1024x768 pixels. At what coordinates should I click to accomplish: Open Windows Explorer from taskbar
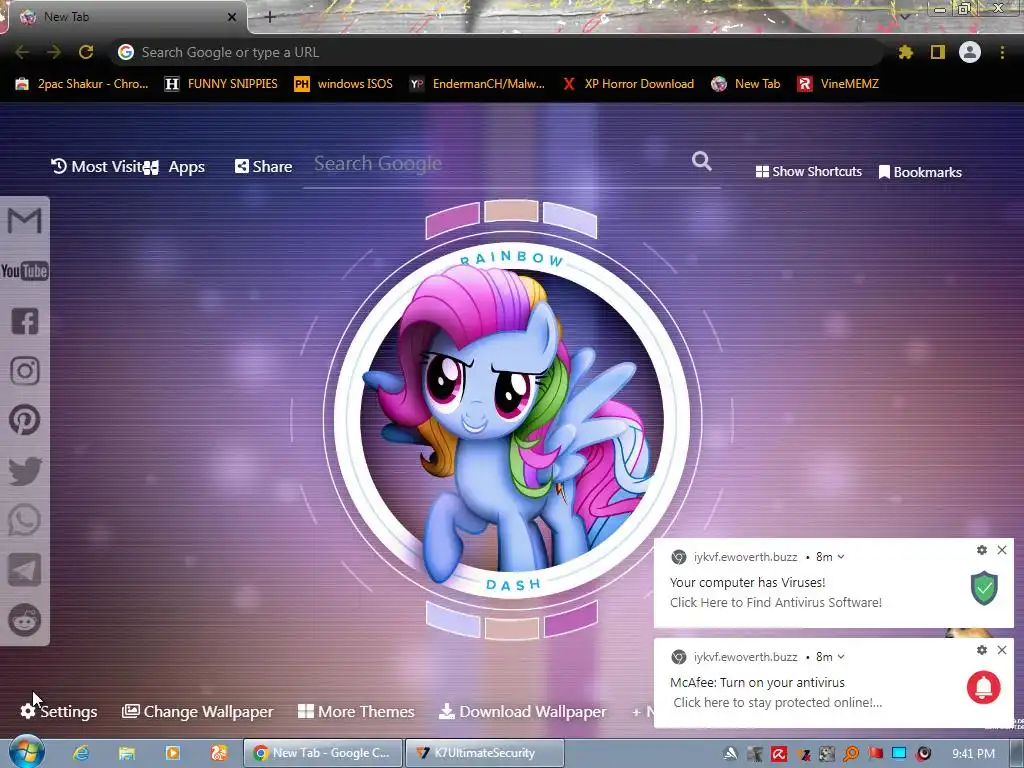(x=127, y=753)
